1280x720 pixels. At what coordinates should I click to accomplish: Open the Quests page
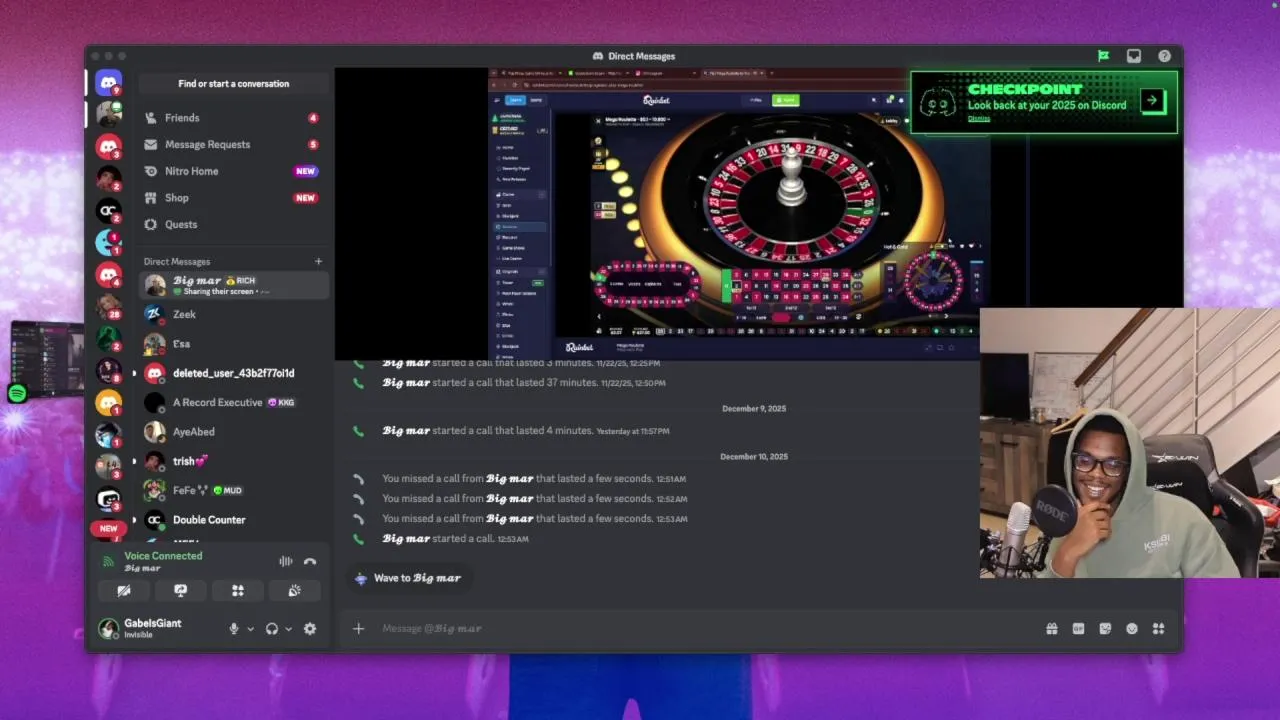[x=233, y=224]
